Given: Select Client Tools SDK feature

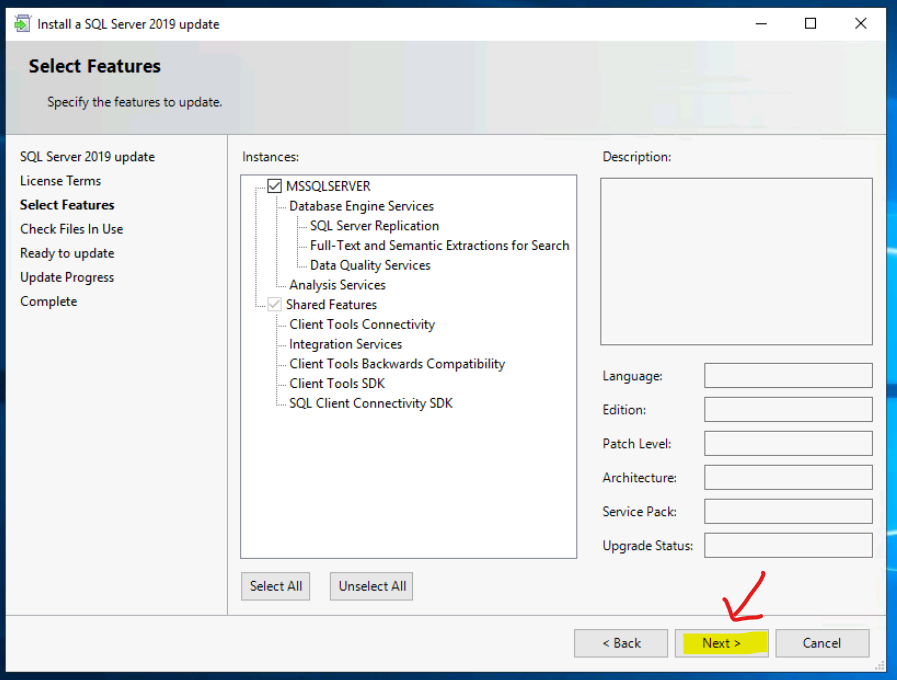Looking at the screenshot, I should click(336, 384).
